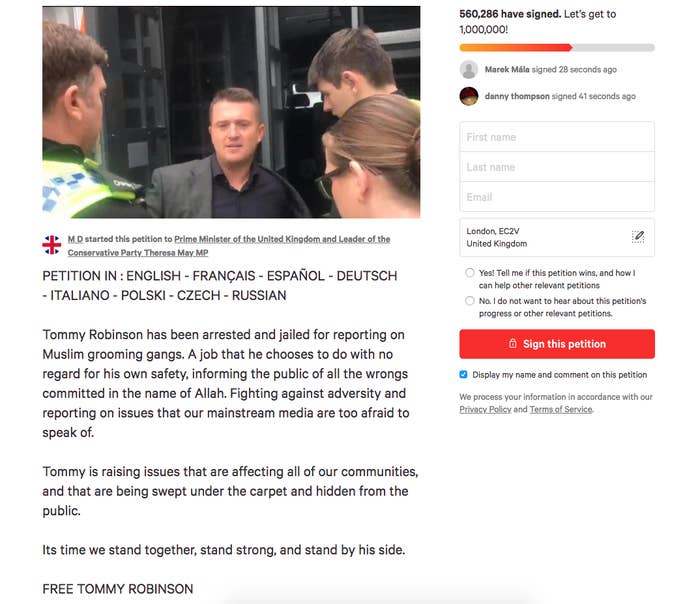Select 'No. I do not want to hear' option

pos(470,301)
